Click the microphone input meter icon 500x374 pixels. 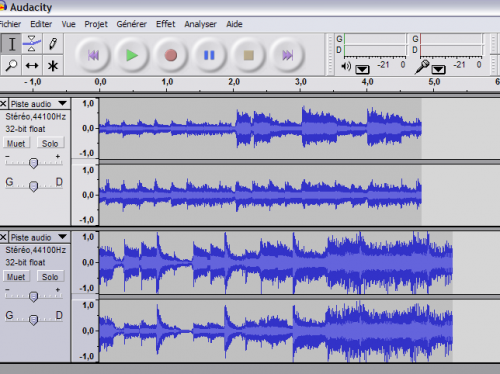[x=422, y=67]
